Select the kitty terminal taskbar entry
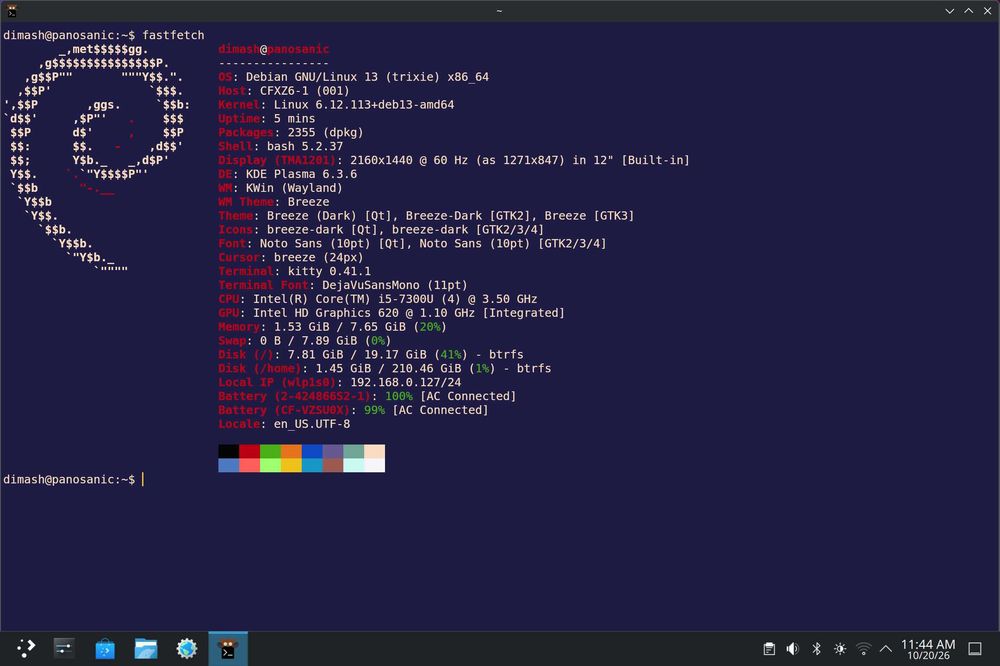Screen dimensions: 1000x666 pos(228,649)
